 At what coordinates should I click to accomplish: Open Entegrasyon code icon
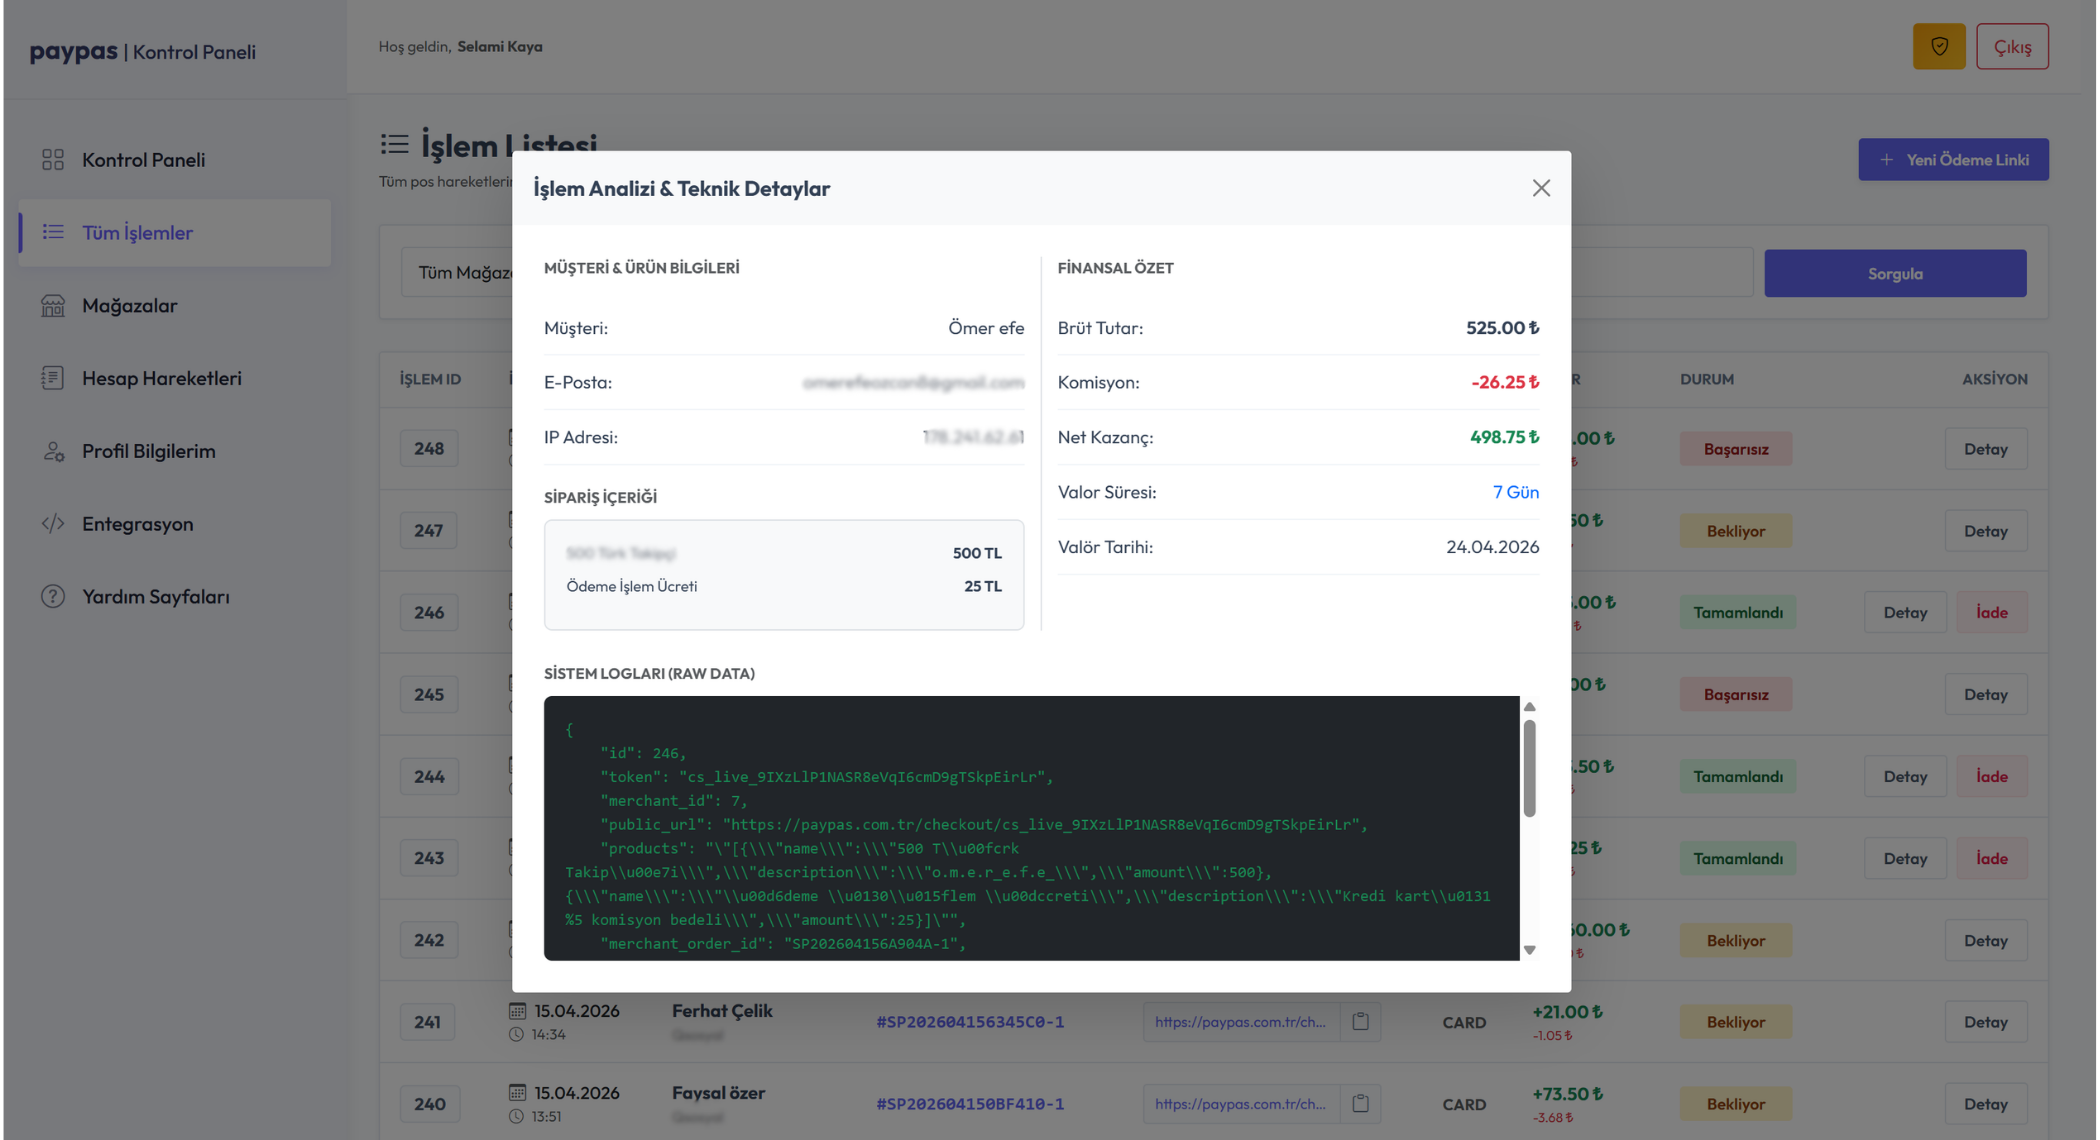[x=53, y=524]
